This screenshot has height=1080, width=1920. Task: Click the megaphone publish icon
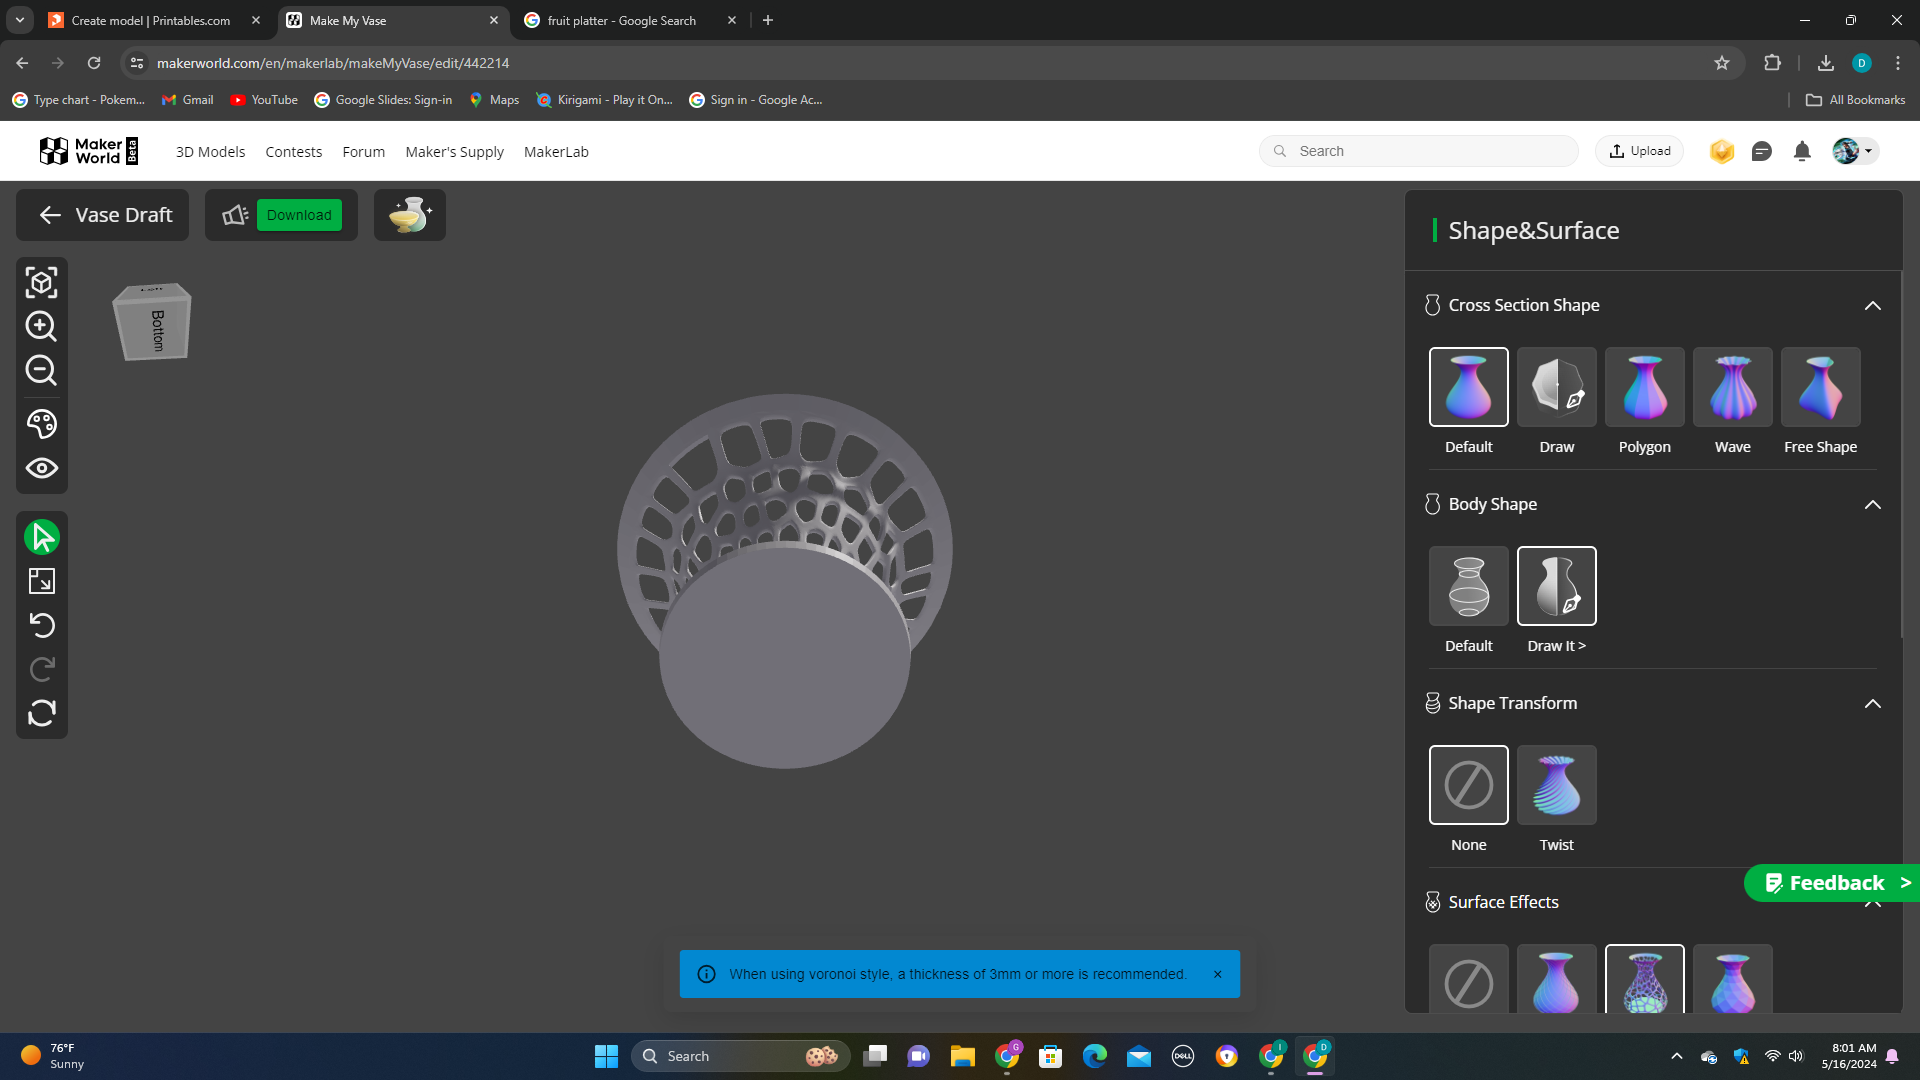point(235,215)
